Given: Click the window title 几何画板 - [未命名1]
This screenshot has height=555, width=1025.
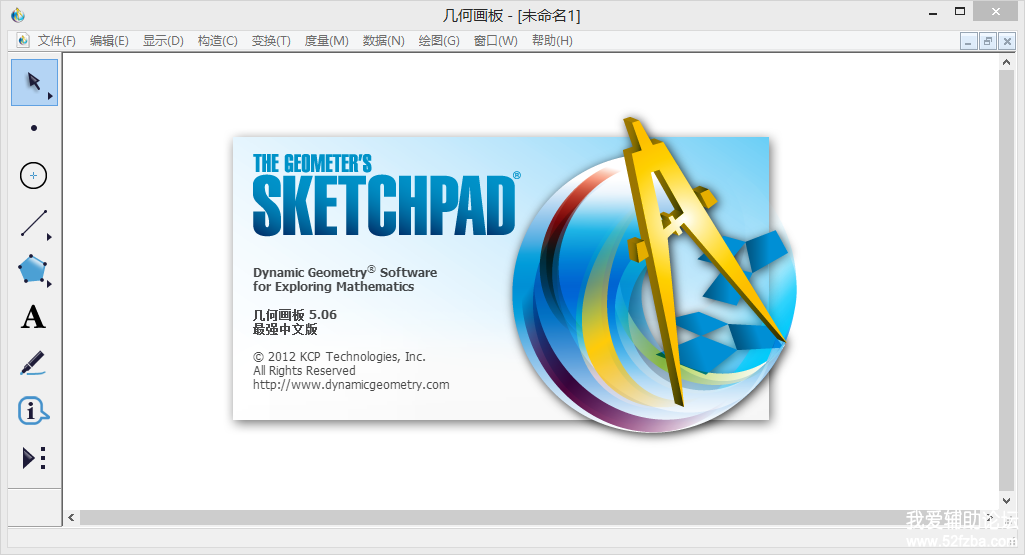Looking at the screenshot, I should (x=512, y=15).
